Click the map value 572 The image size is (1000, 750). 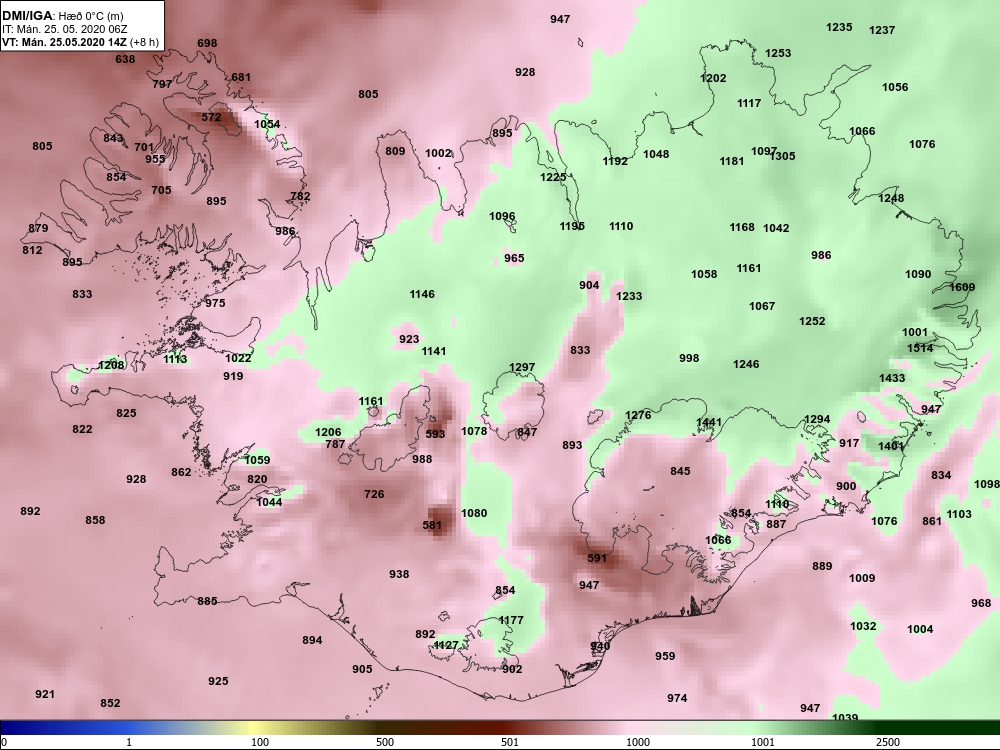pyautogui.click(x=211, y=117)
